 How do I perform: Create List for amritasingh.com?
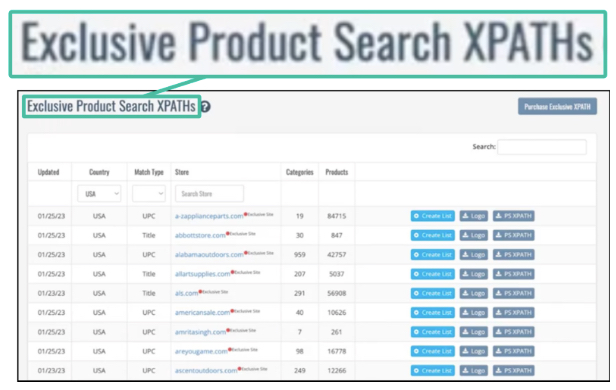tap(433, 332)
